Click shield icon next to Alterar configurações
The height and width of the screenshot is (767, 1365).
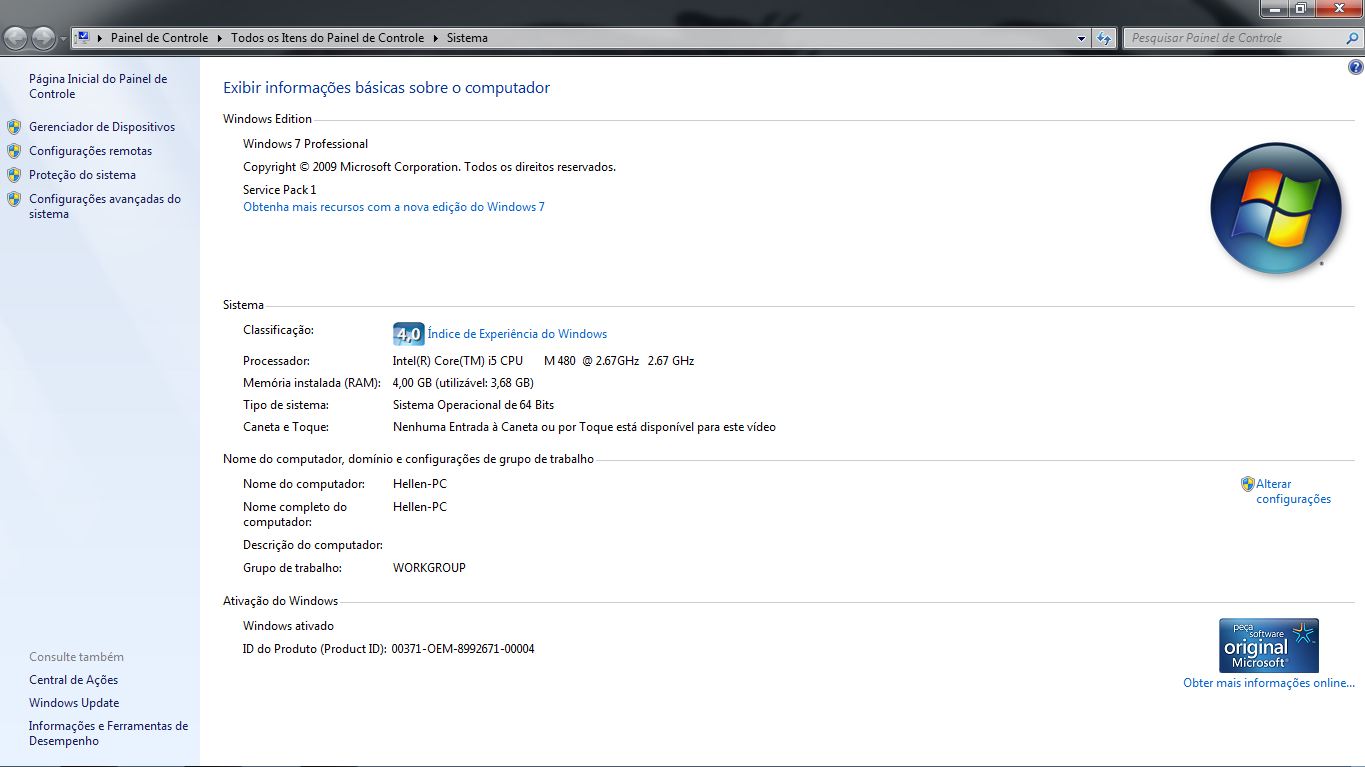coord(1247,484)
